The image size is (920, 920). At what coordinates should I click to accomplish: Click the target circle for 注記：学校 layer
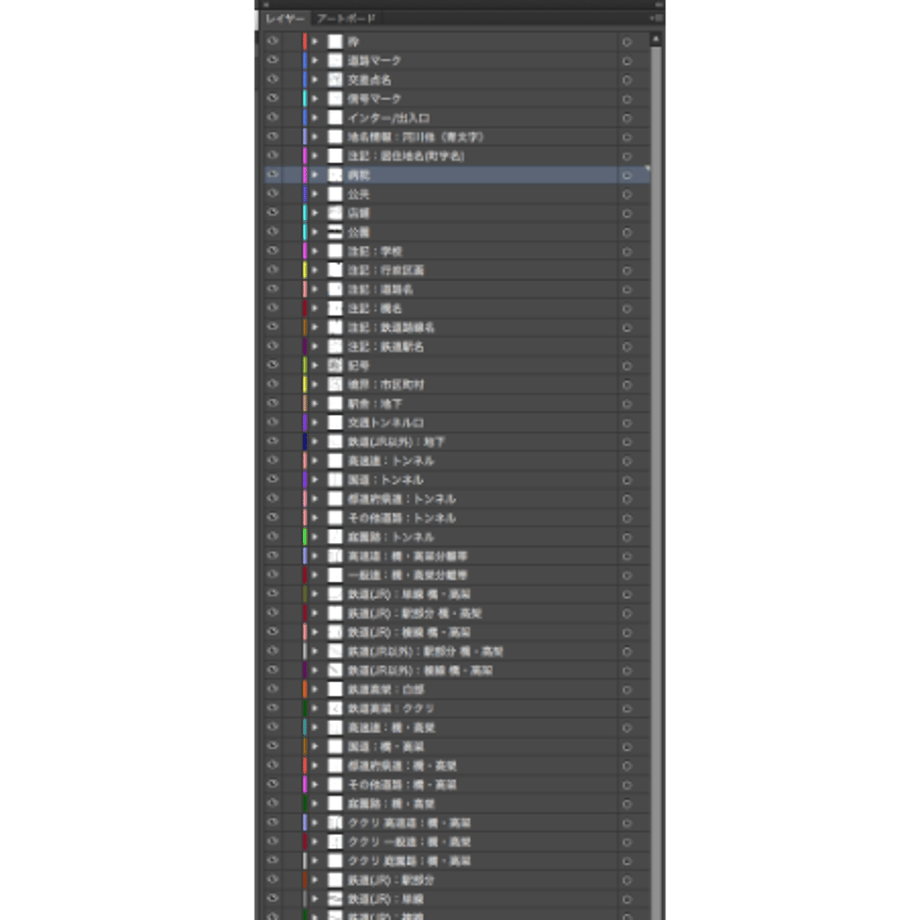(627, 251)
